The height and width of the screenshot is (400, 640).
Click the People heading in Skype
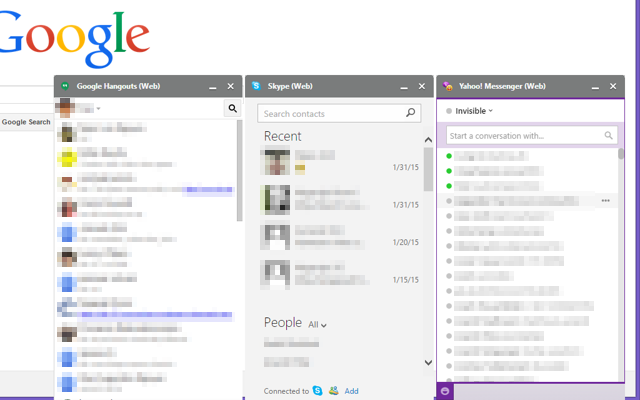coord(283,322)
